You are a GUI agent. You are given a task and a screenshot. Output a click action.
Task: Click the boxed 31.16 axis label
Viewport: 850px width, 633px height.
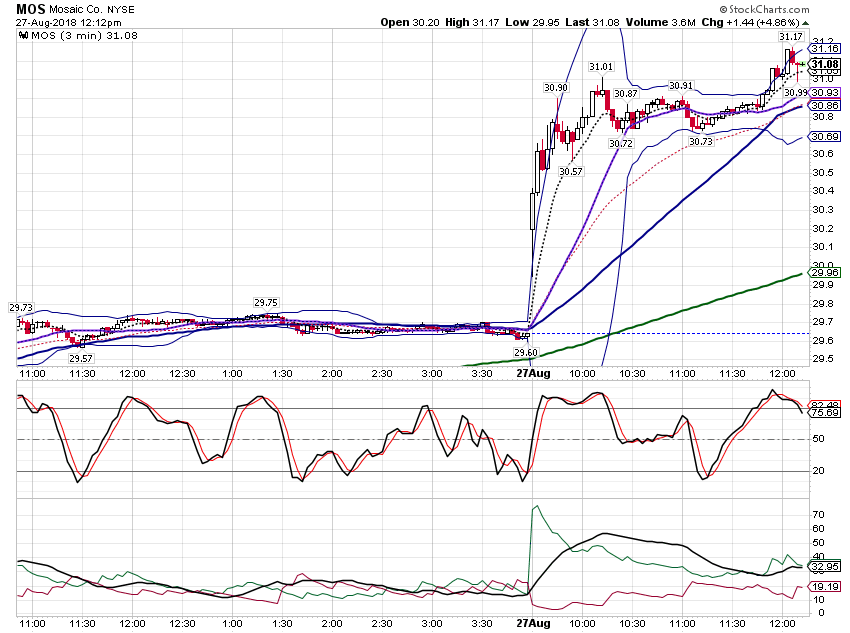pos(825,48)
